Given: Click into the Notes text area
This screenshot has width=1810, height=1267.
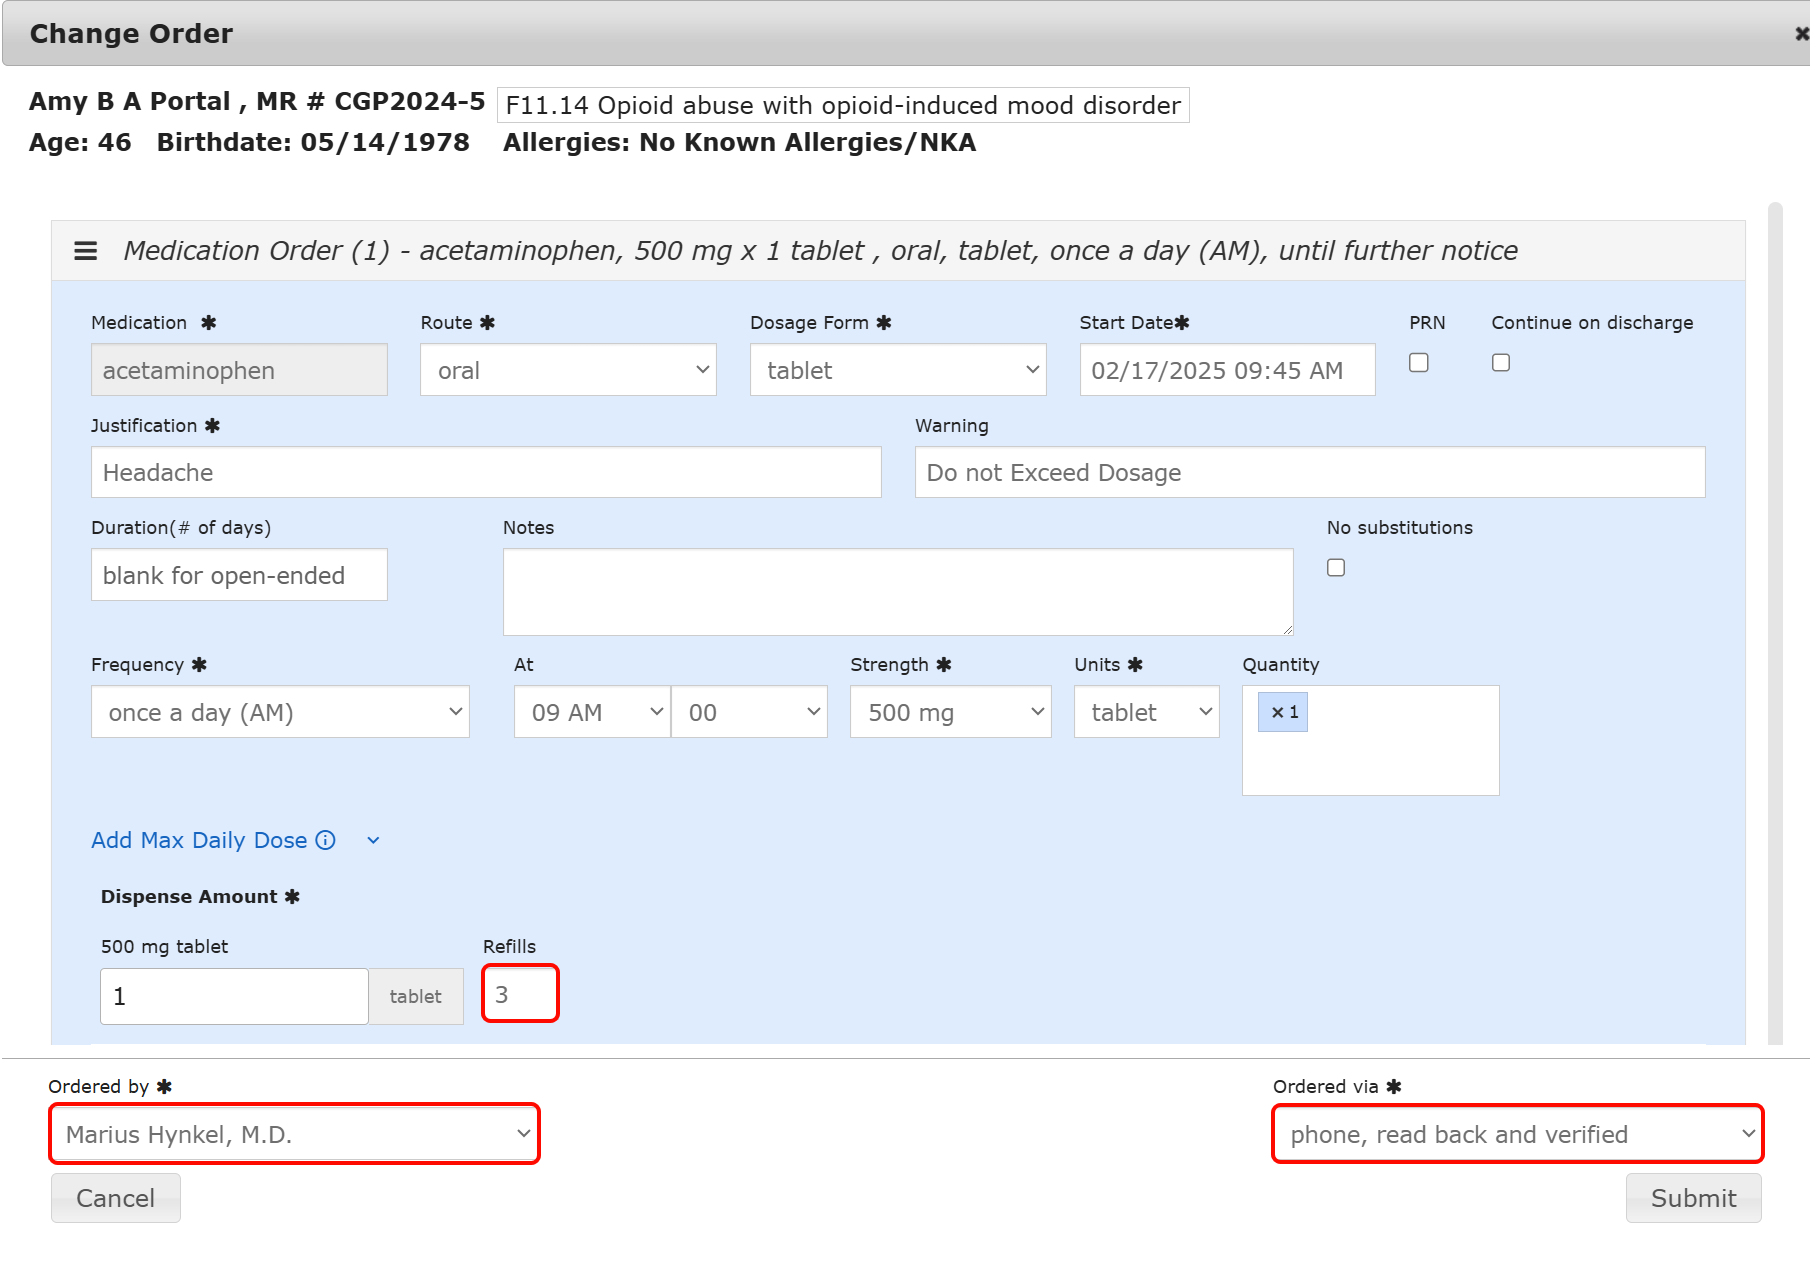Looking at the screenshot, I should 897,592.
